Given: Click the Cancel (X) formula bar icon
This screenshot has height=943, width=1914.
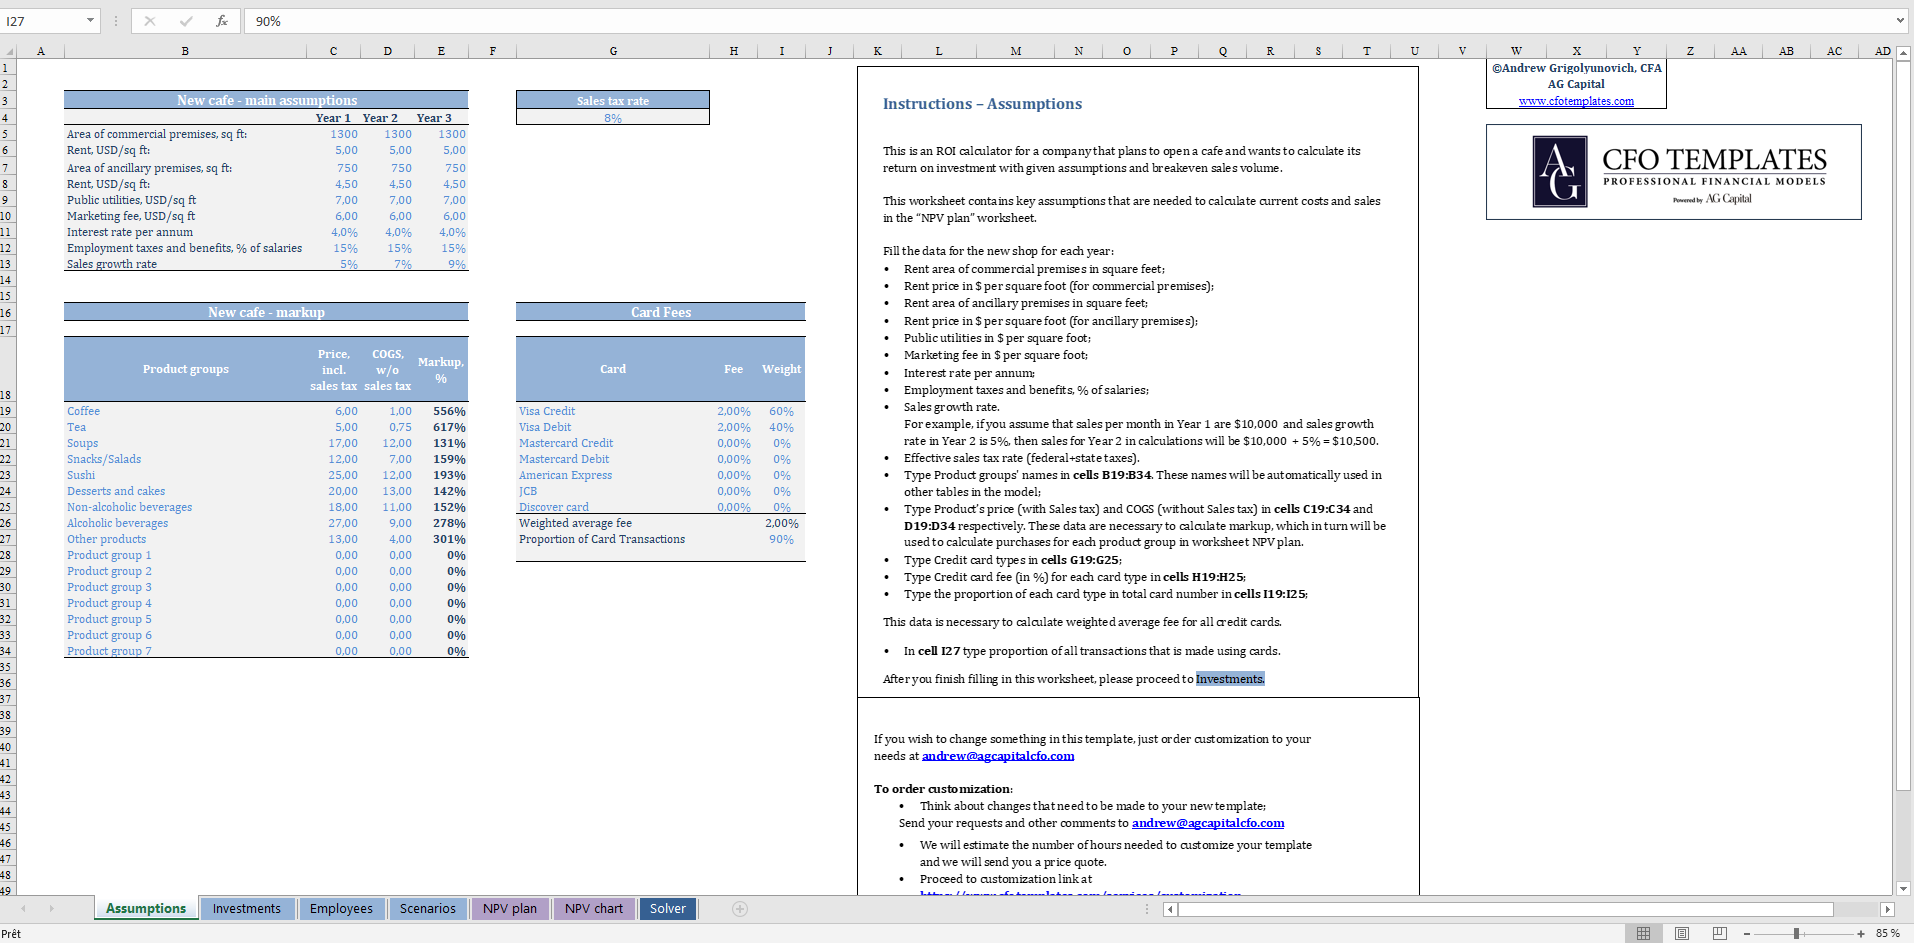Looking at the screenshot, I should tap(150, 21).
